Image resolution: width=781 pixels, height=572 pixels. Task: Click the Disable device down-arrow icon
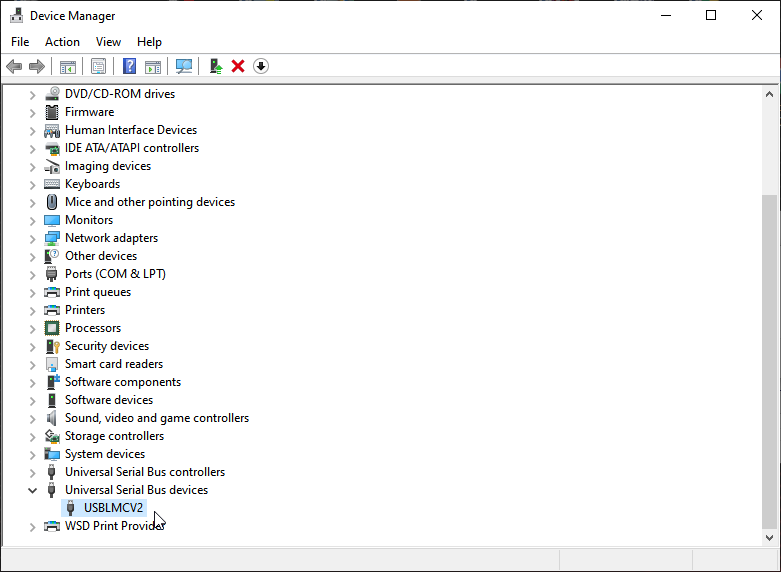coord(261,66)
